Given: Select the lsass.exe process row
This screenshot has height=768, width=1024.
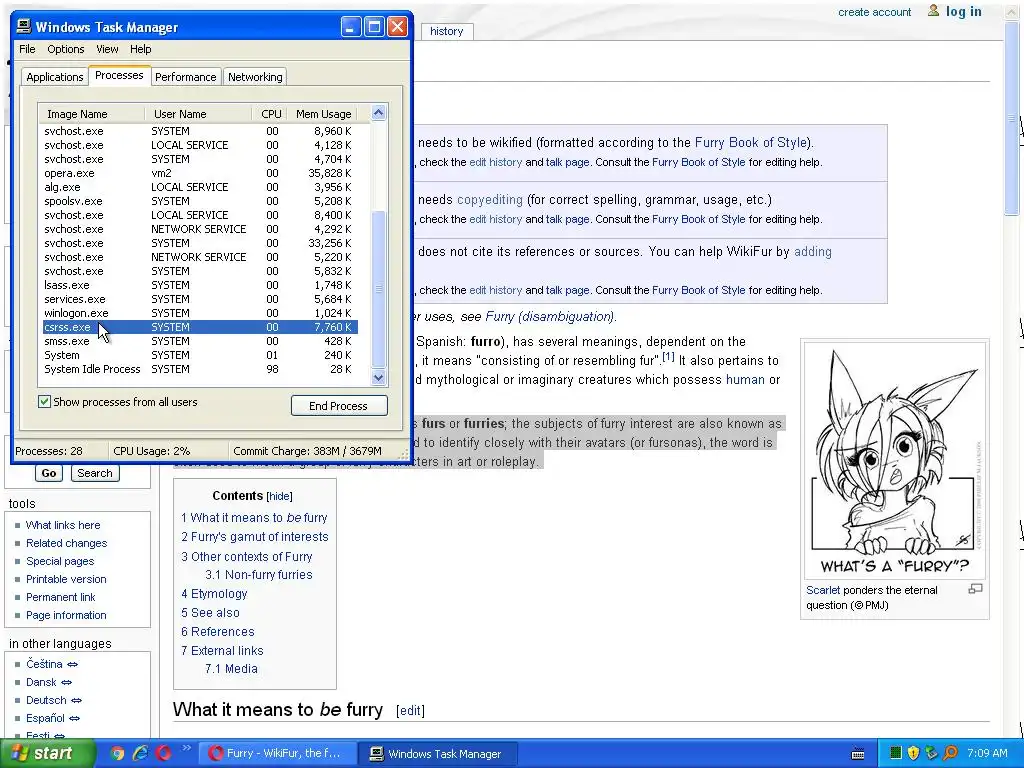Looking at the screenshot, I should point(200,285).
